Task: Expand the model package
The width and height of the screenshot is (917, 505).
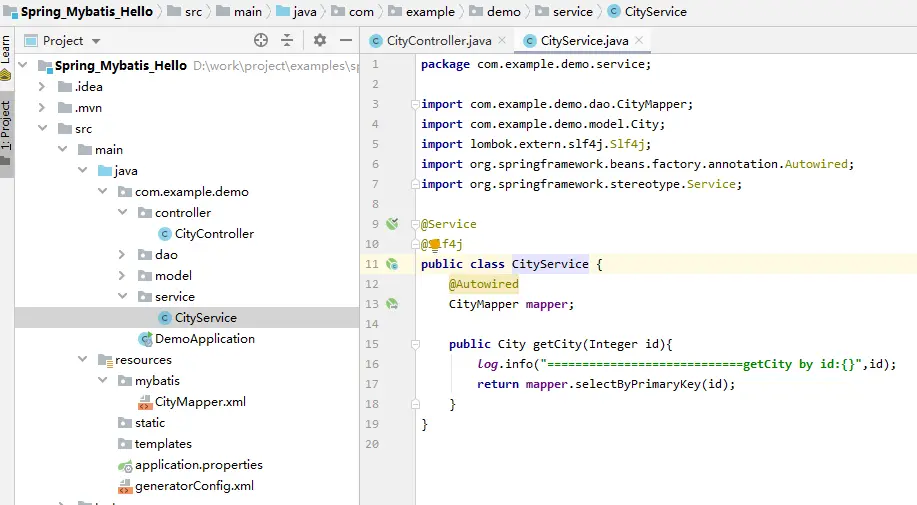Action: click(x=122, y=275)
